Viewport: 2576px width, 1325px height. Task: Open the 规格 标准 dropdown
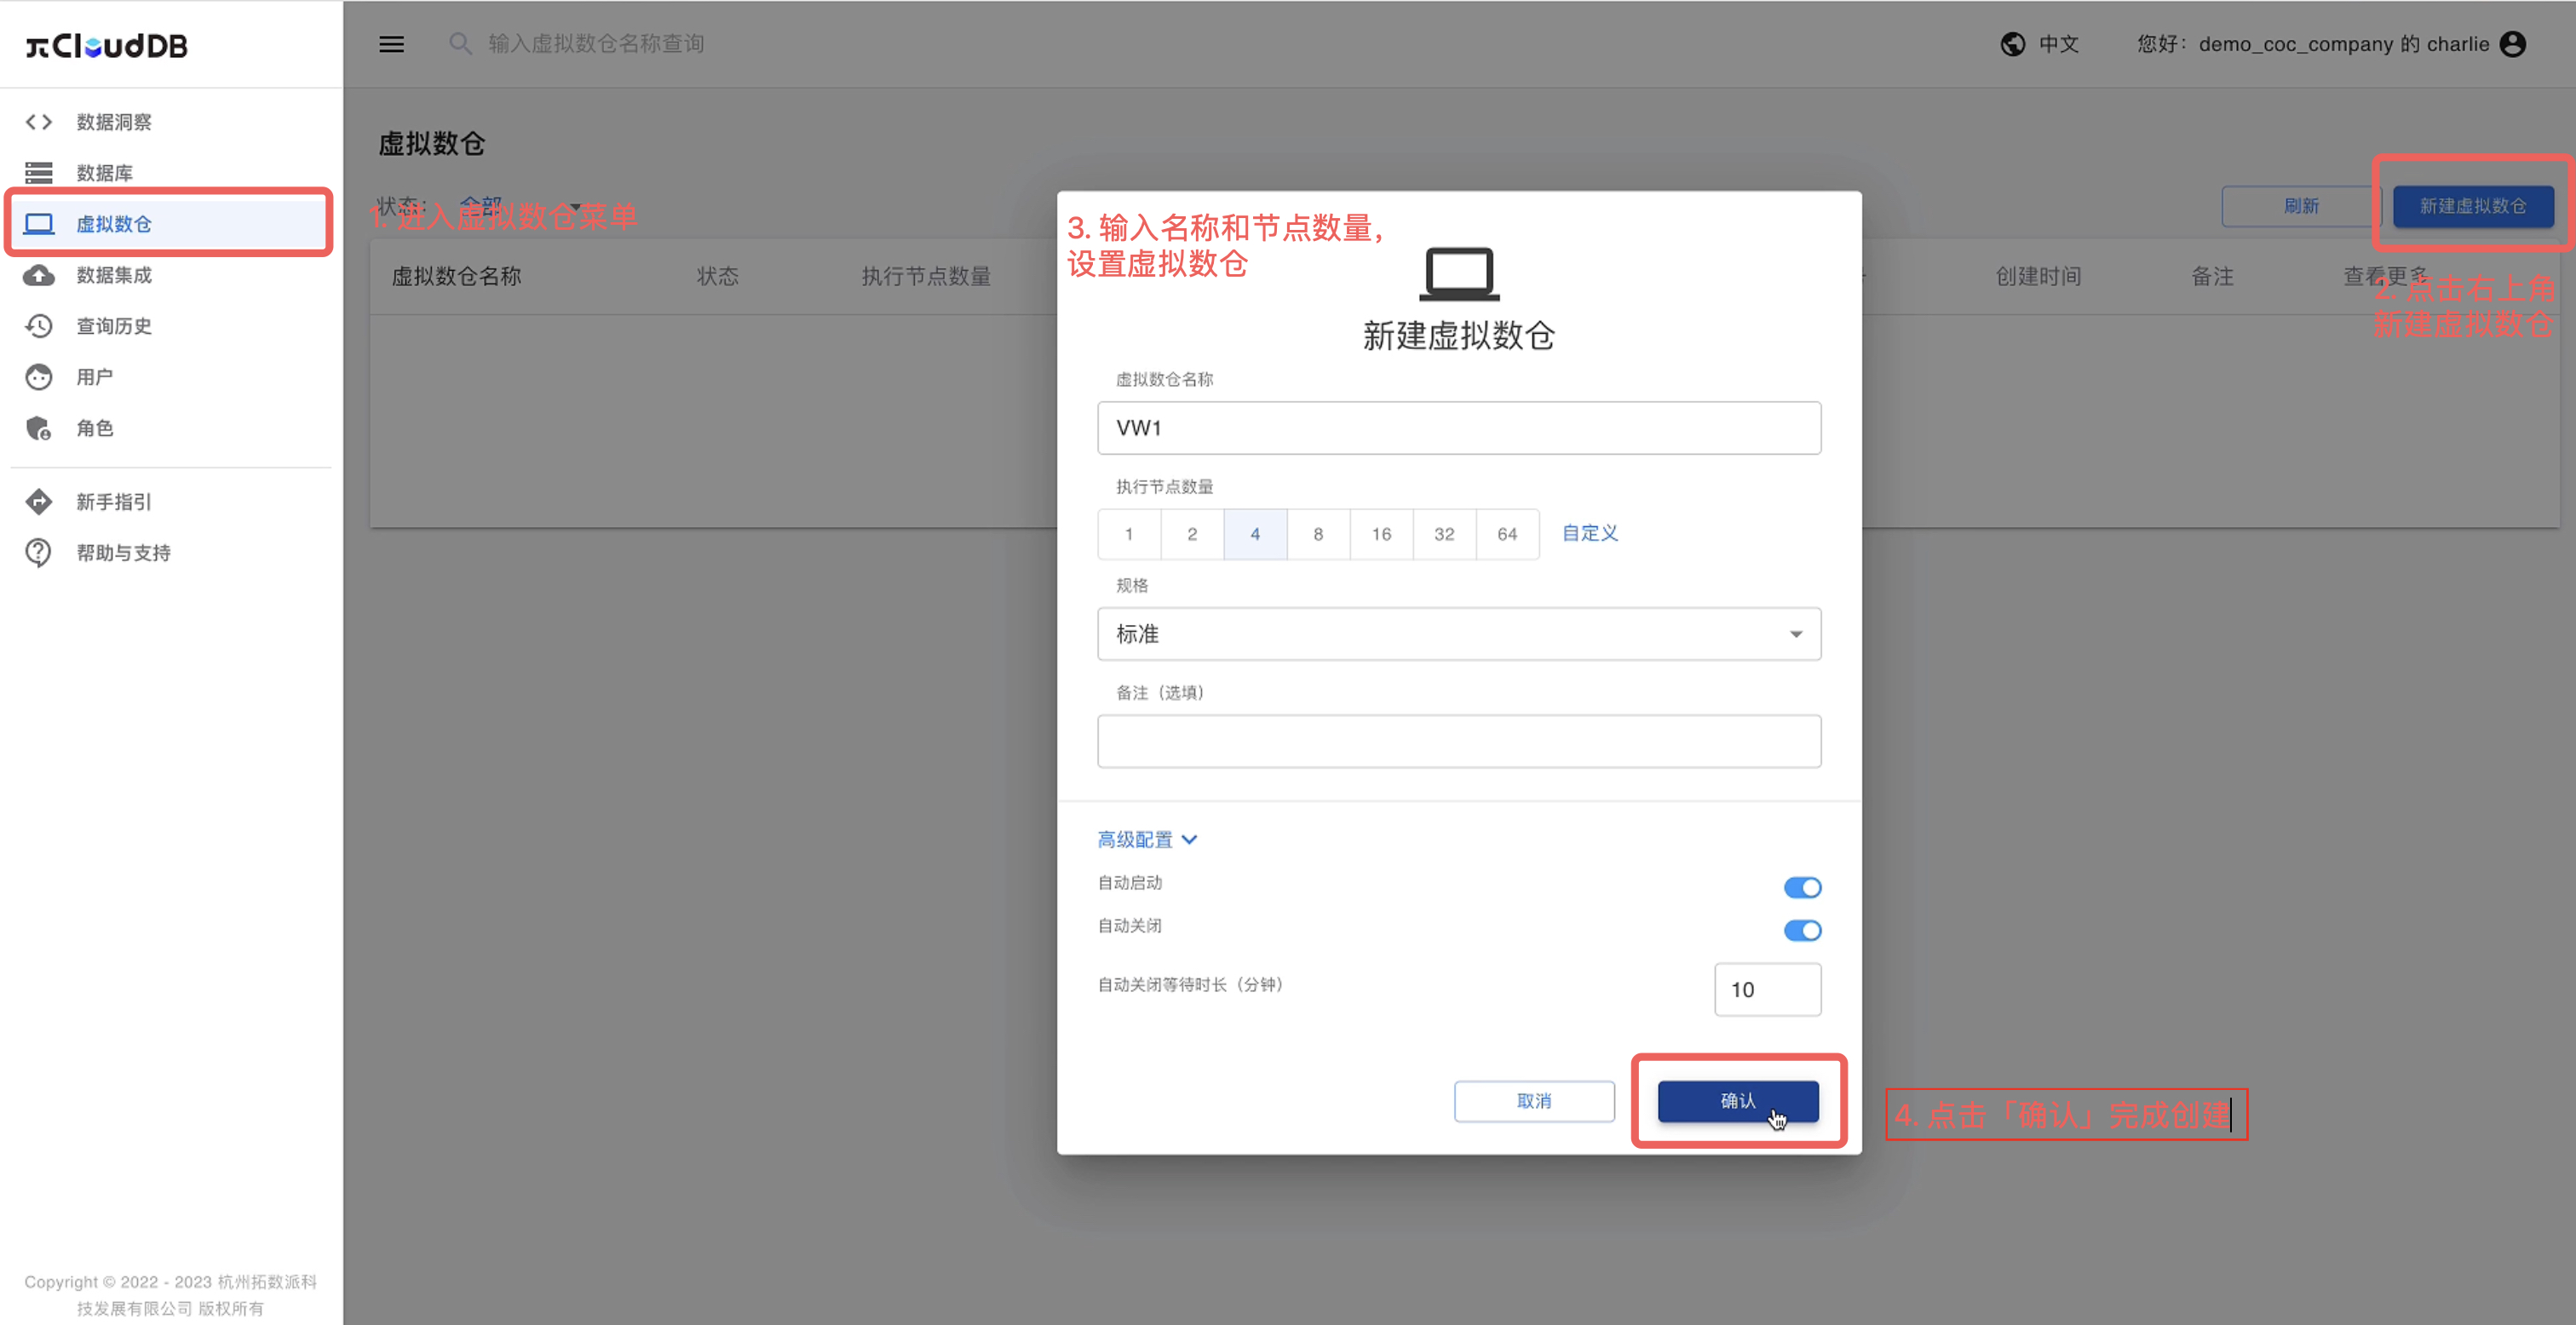click(x=1459, y=634)
